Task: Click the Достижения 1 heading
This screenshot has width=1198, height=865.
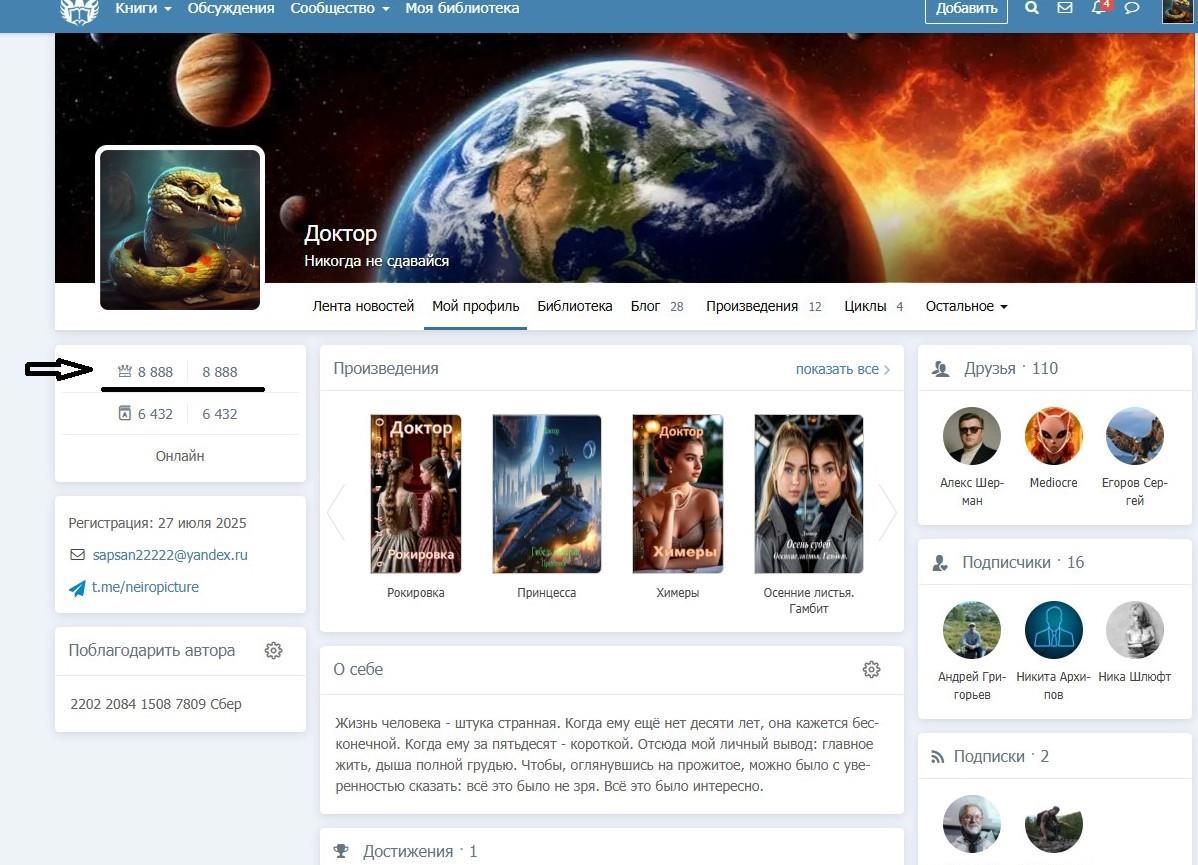Action: 419,851
